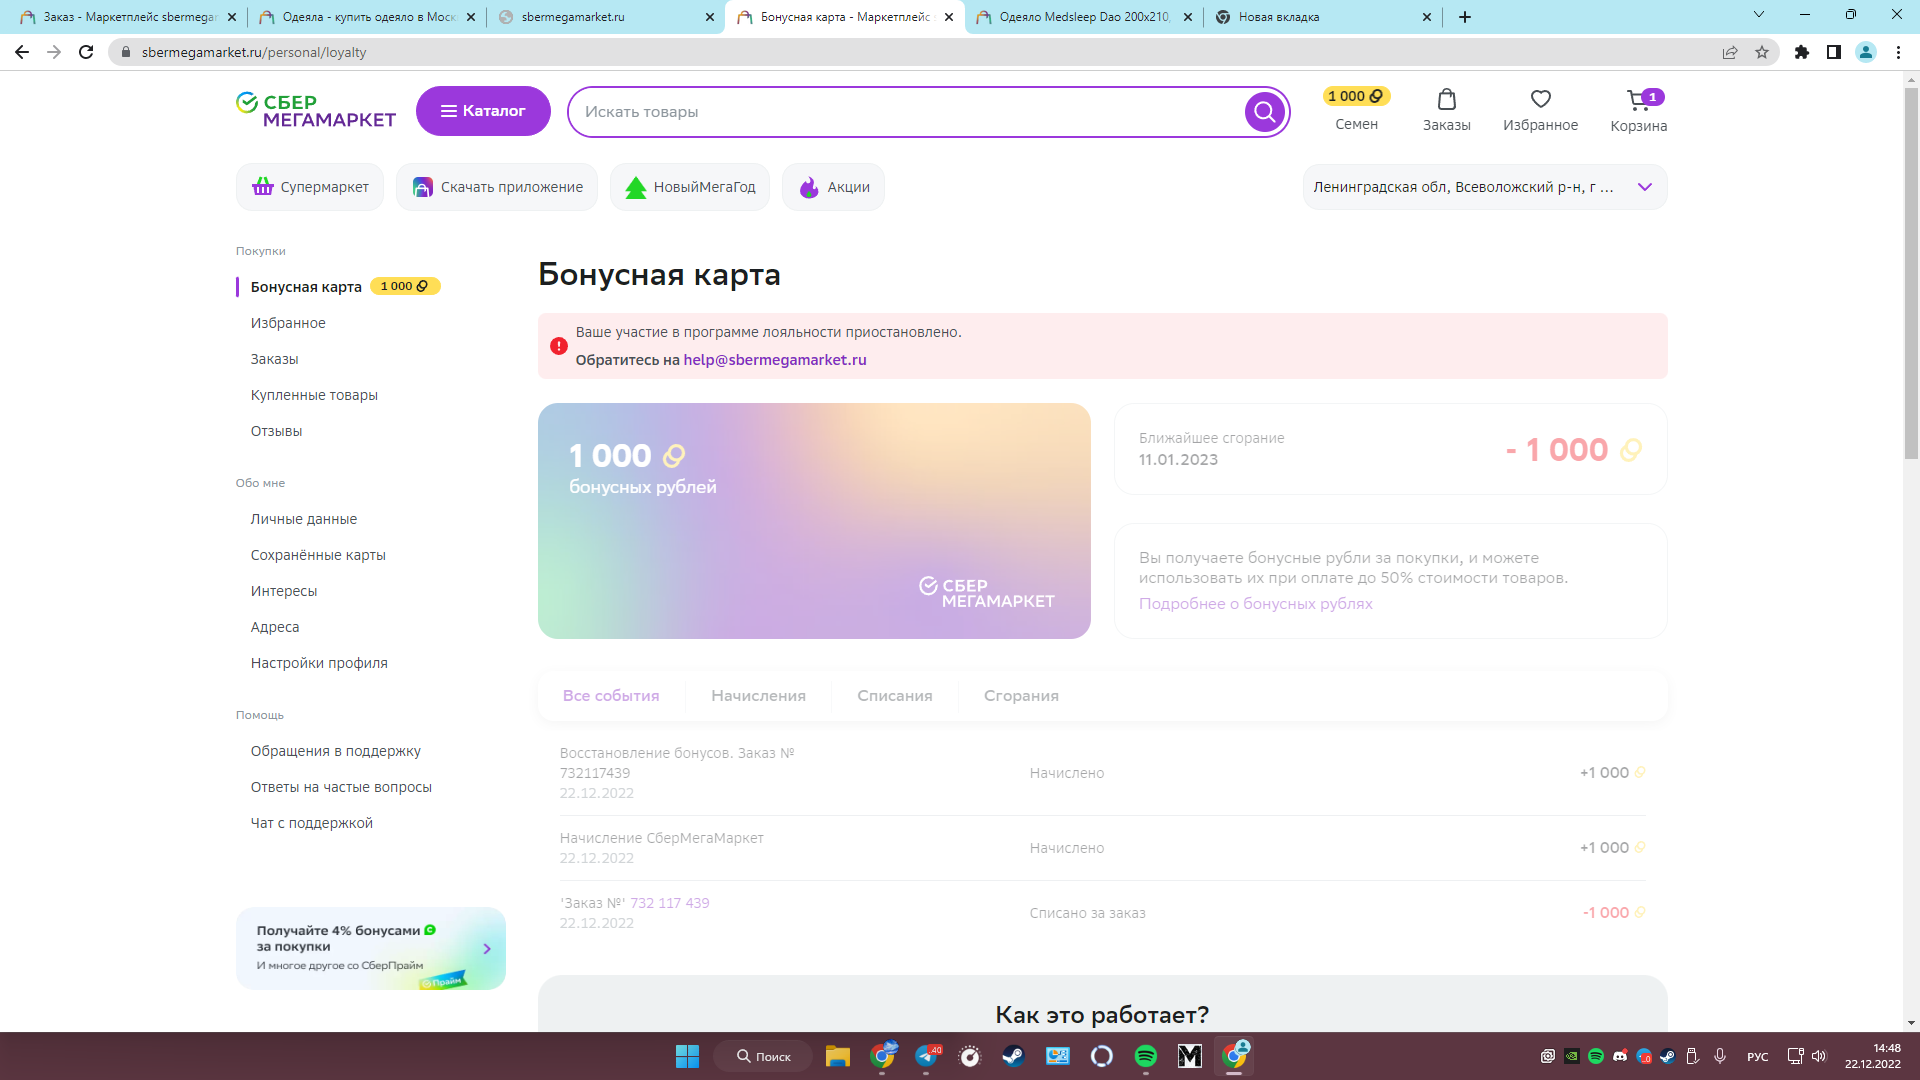Open order link 732 117 439
The image size is (1920, 1080).
pos(670,903)
